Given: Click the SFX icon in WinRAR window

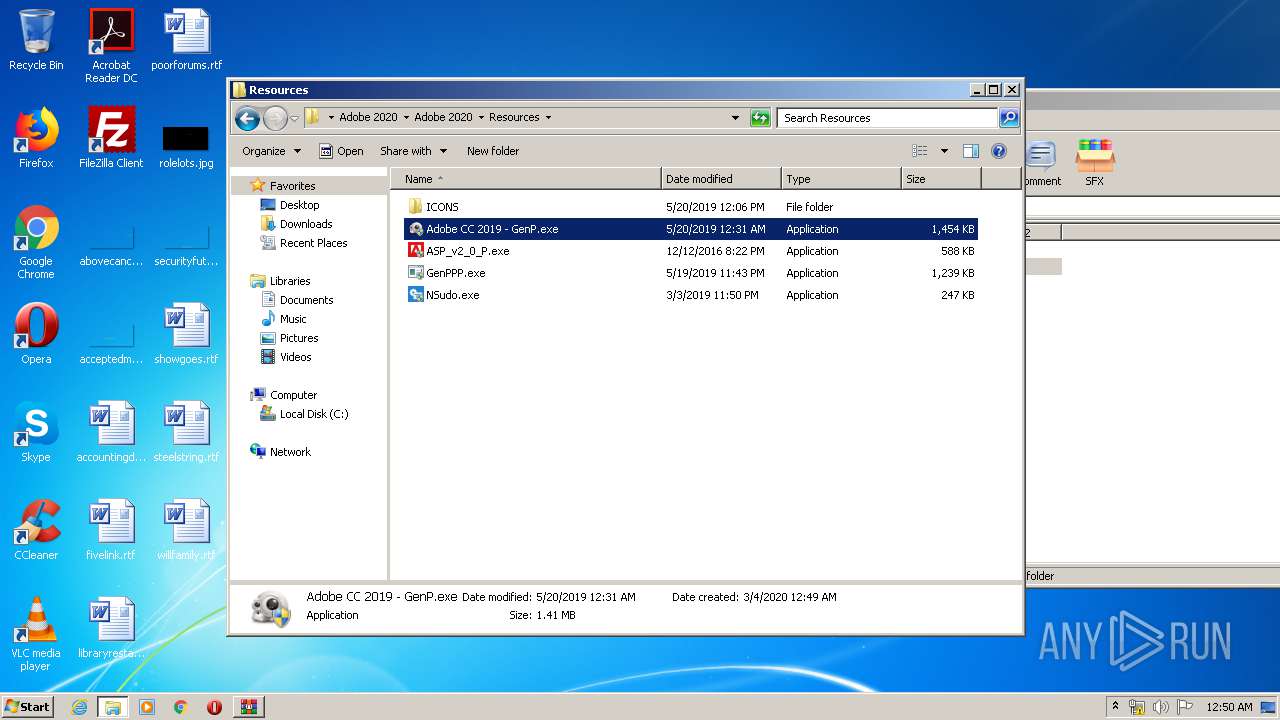Looking at the screenshot, I should 1095,163.
